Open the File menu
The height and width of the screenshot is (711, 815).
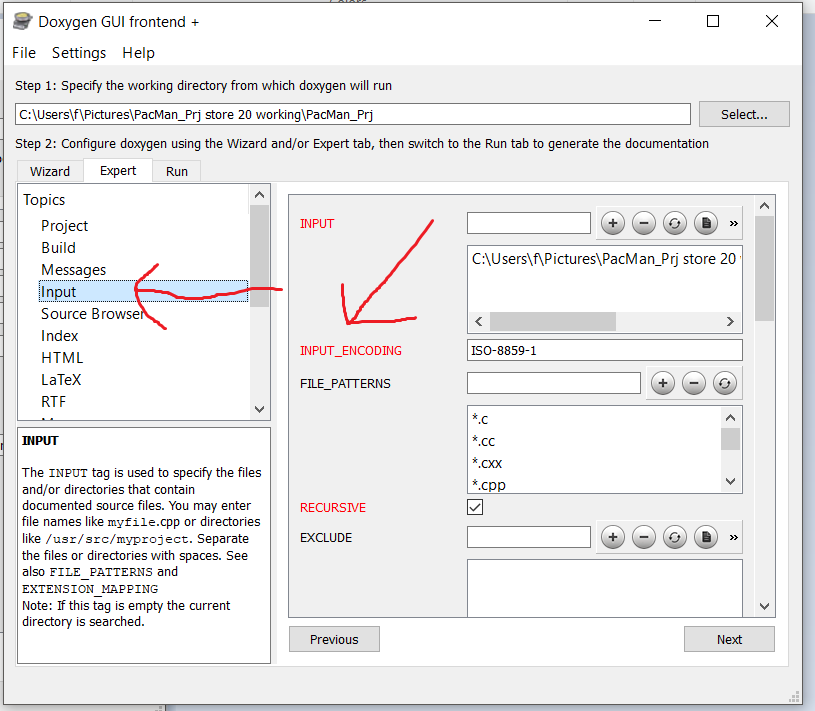(x=24, y=53)
